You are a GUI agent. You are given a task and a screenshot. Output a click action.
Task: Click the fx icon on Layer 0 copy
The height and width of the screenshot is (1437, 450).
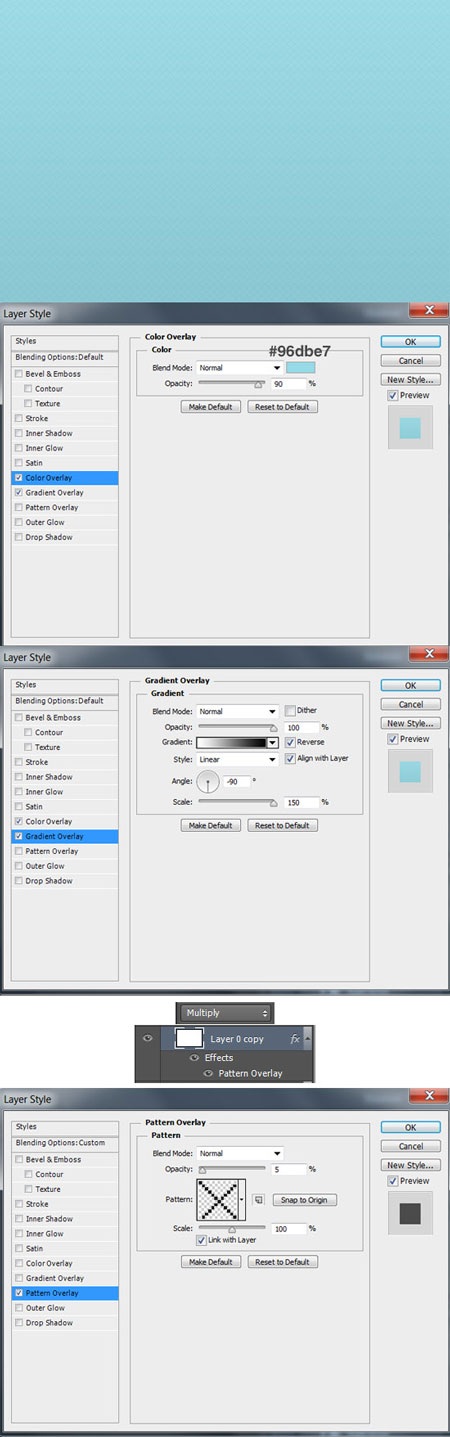tap(295, 1039)
